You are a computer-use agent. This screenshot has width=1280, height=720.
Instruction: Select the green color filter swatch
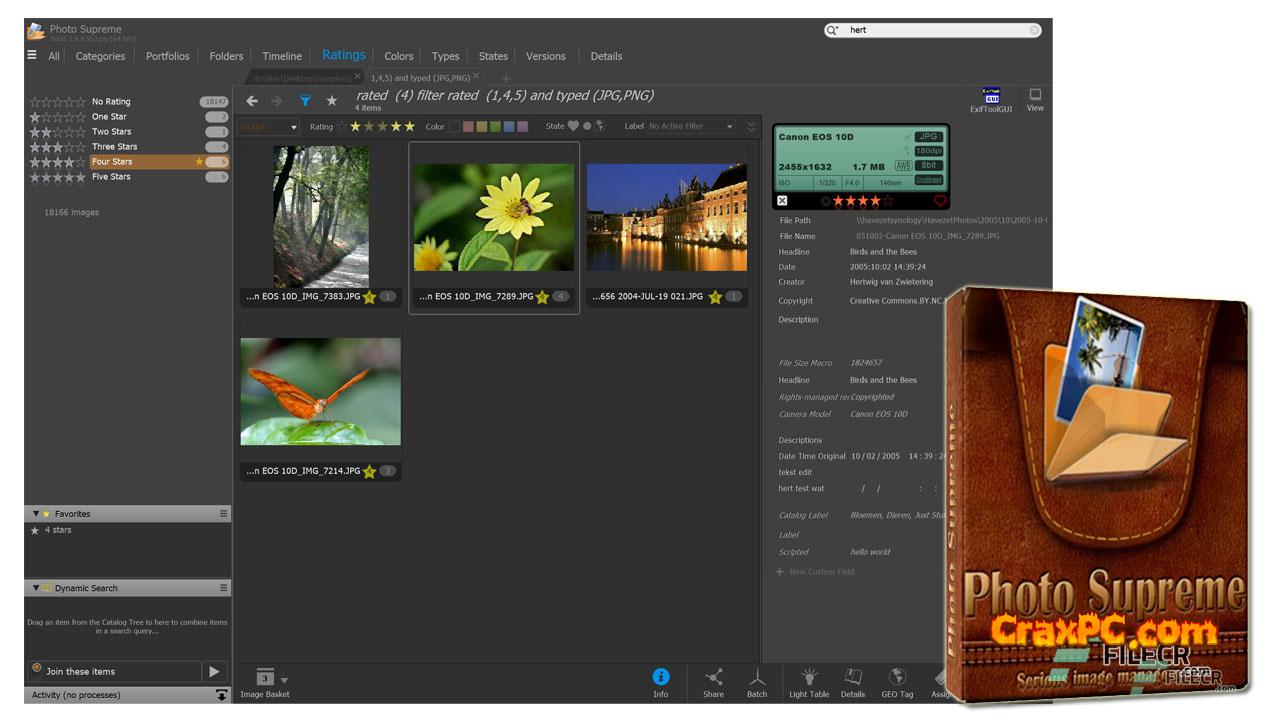(495, 127)
